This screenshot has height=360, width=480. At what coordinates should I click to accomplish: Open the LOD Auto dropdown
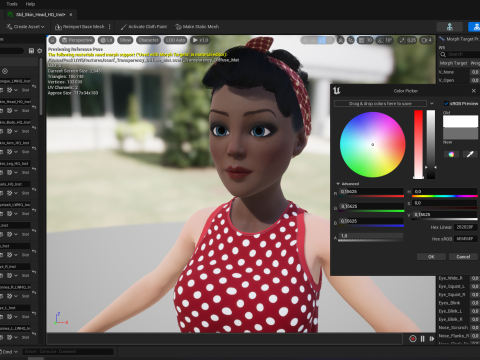(175, 40)
